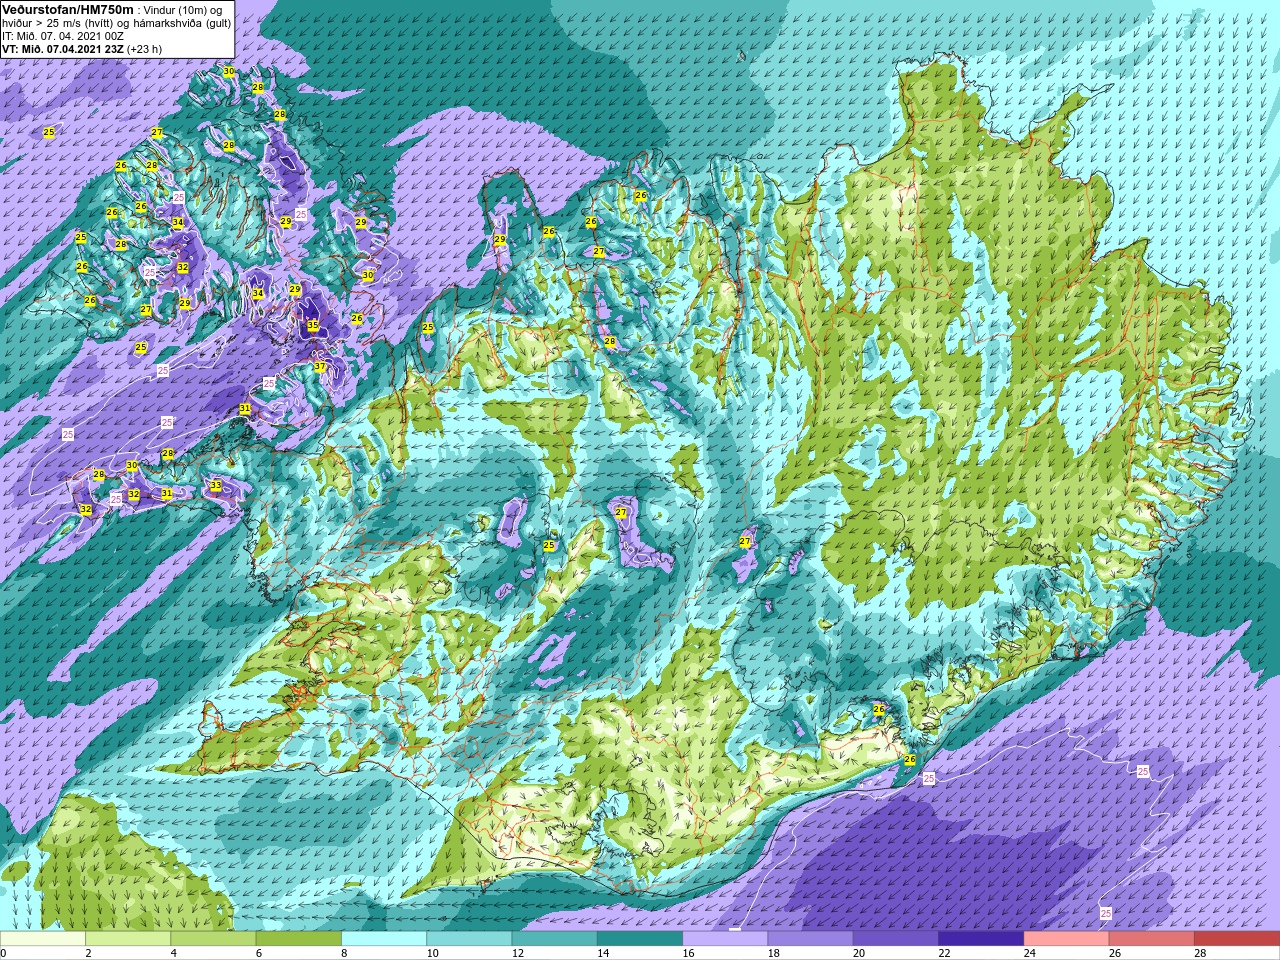Image resolution: width=1280 pixels, height=960 pixels.
Task: Click the 24–26 m/s pink legend swatch
Action: 1066,939
